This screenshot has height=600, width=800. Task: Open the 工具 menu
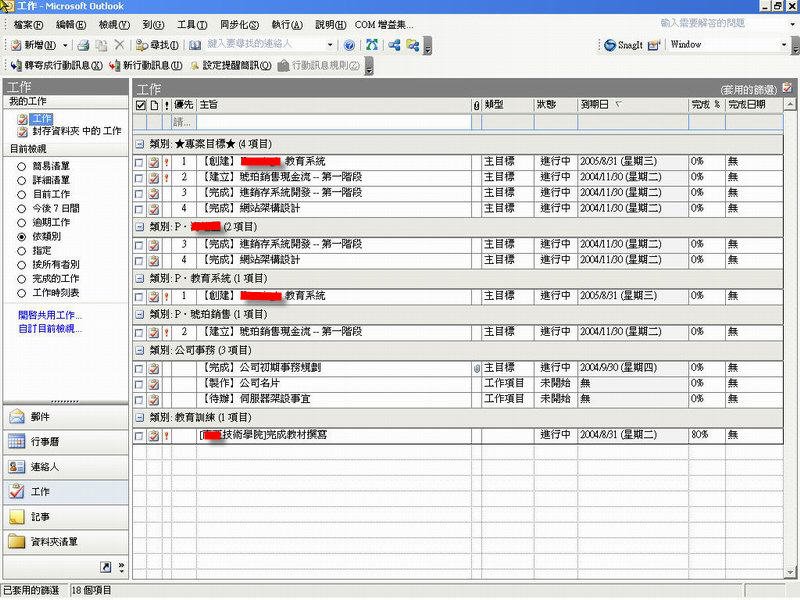[192, 24]
